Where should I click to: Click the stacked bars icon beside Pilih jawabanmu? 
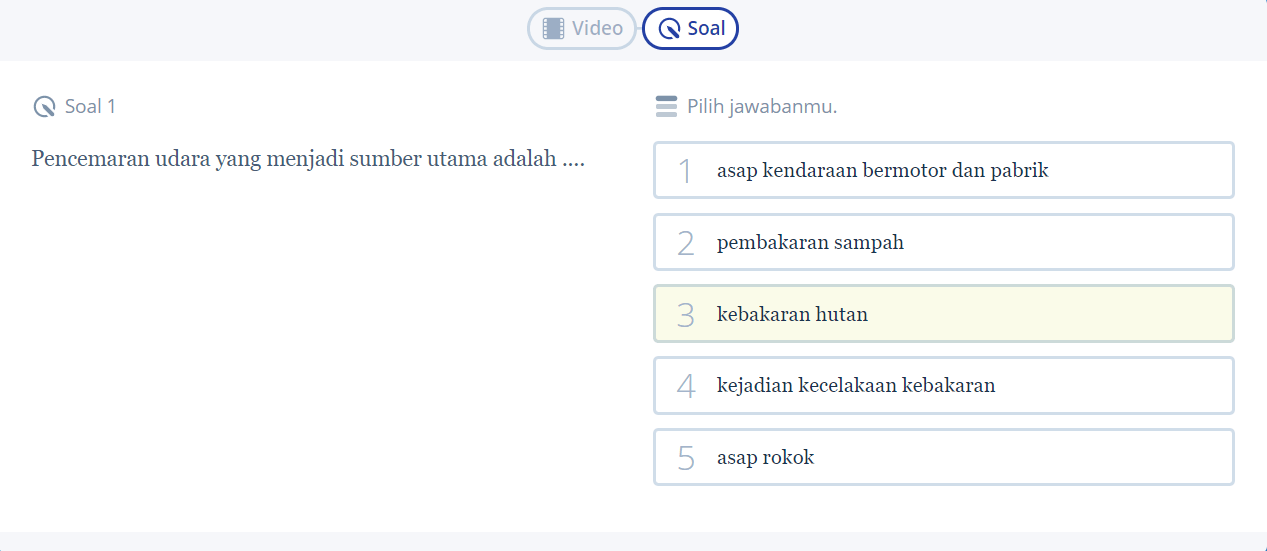pos(666,106)
